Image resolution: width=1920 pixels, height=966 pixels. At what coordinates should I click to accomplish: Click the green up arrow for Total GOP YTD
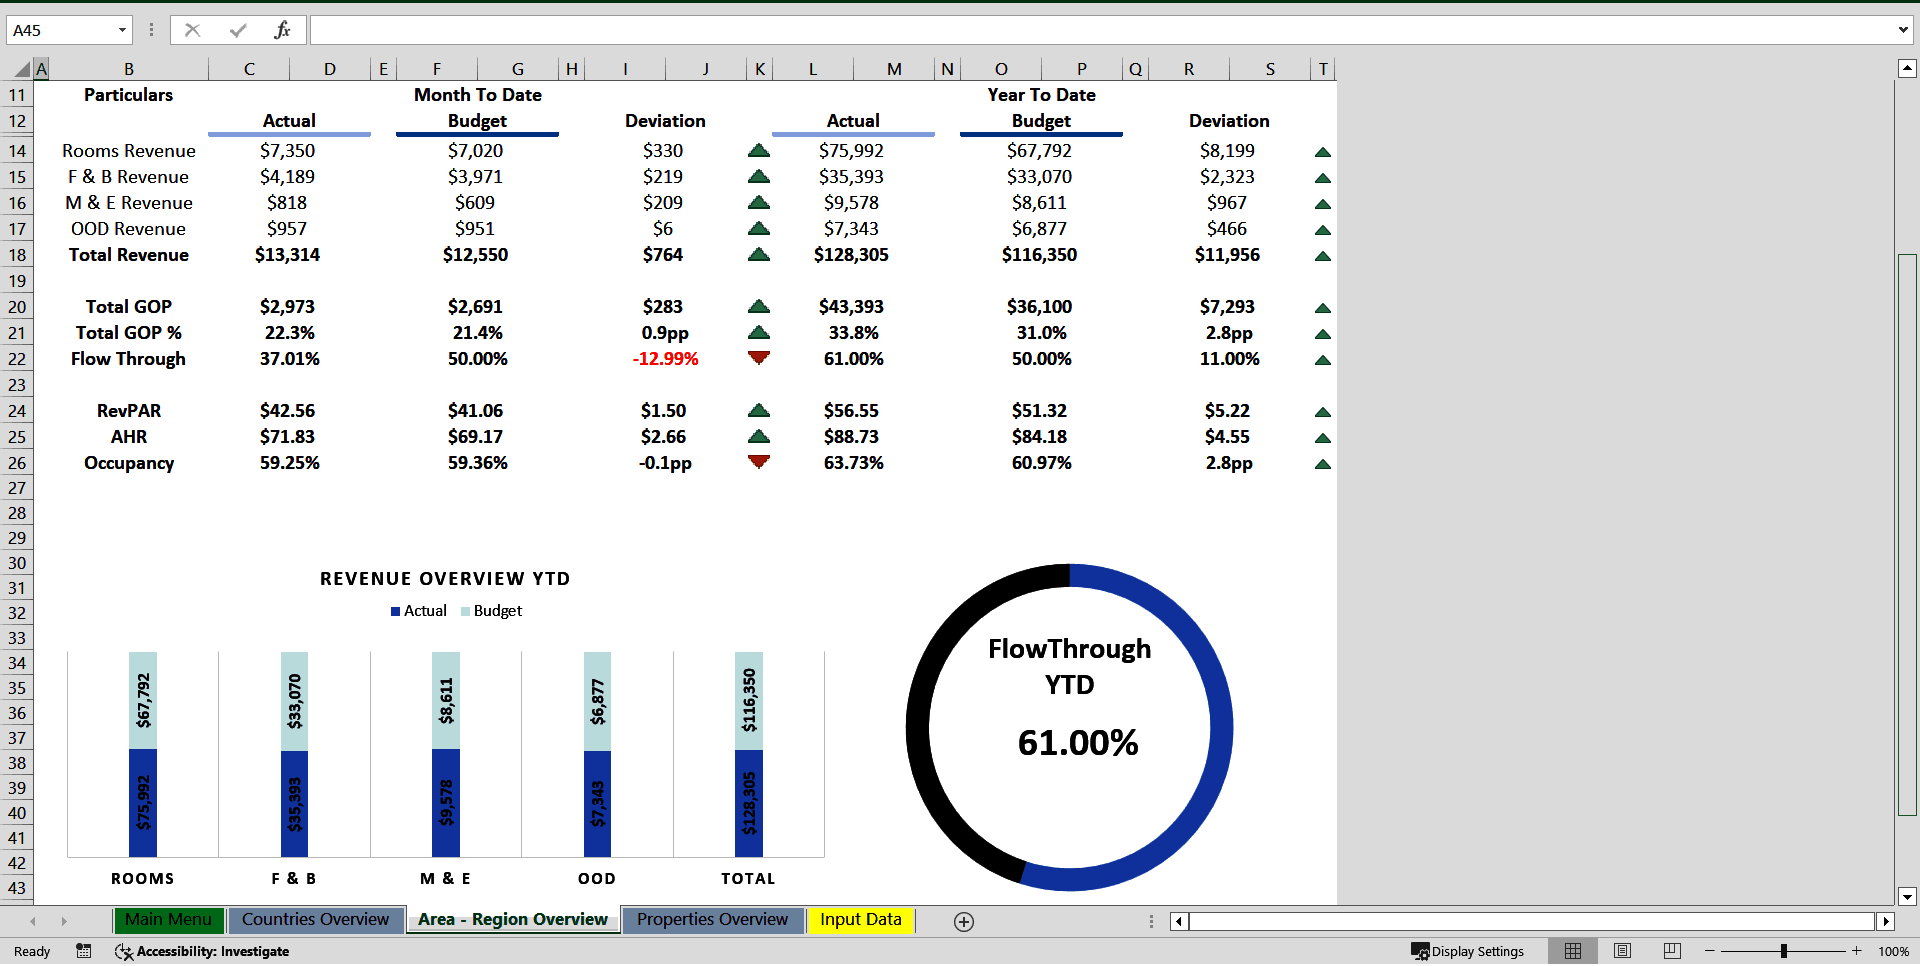[1323, 308]
